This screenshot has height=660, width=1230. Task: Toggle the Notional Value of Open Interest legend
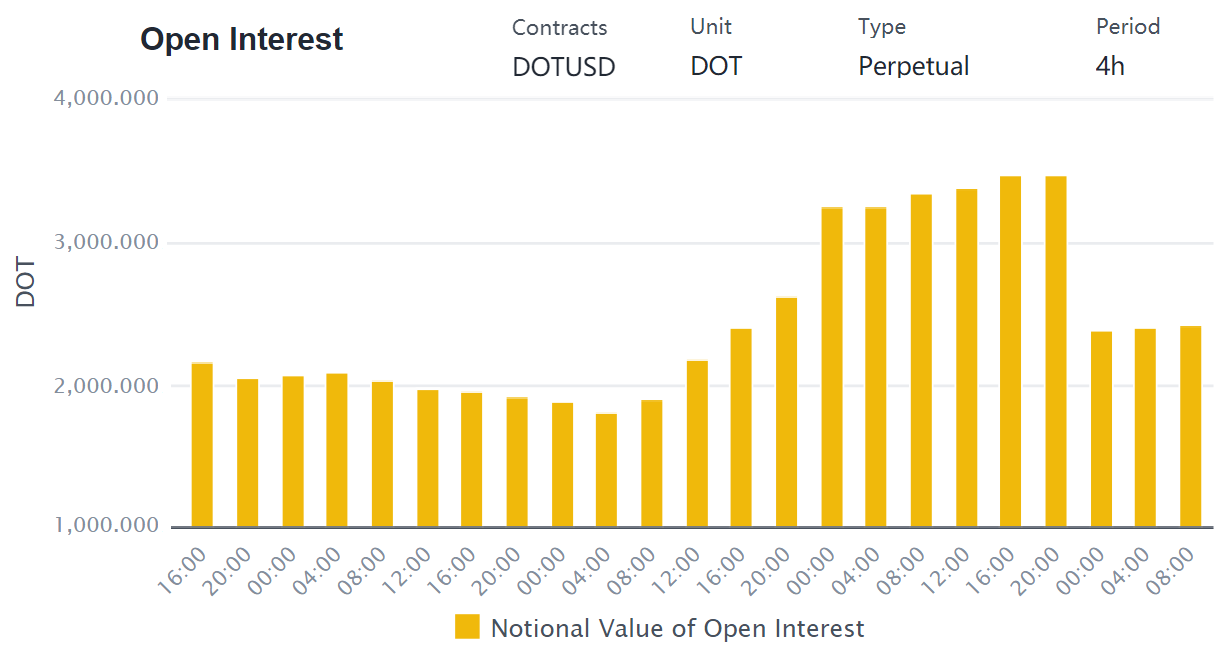[659, 628]
